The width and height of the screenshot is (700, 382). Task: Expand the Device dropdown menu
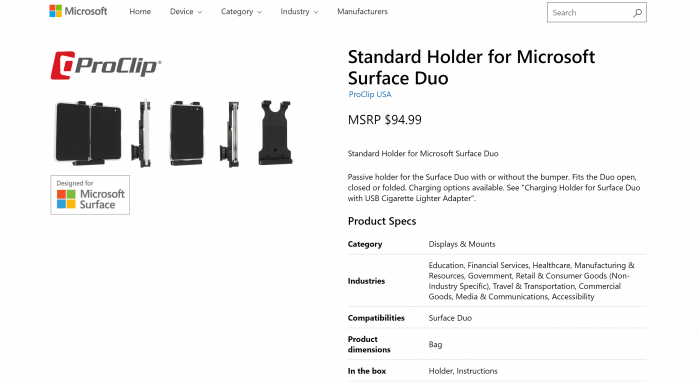186,12
